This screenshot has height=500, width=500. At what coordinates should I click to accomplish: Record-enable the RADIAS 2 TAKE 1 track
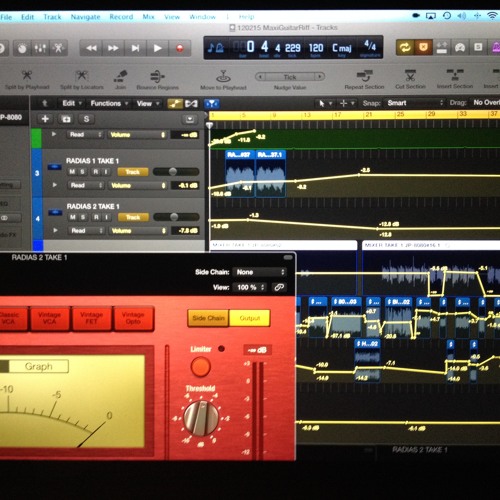tap(96, 217)
